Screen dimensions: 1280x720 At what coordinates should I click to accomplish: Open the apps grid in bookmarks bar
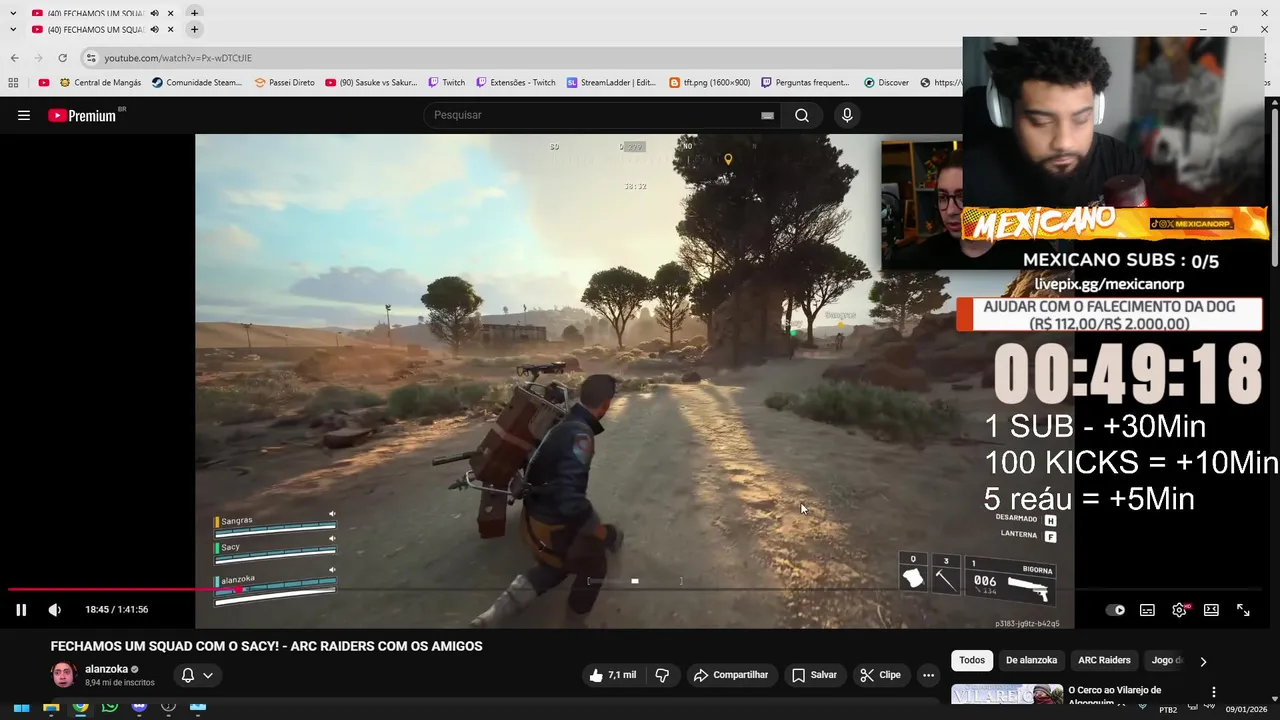(x=13, y=83)
